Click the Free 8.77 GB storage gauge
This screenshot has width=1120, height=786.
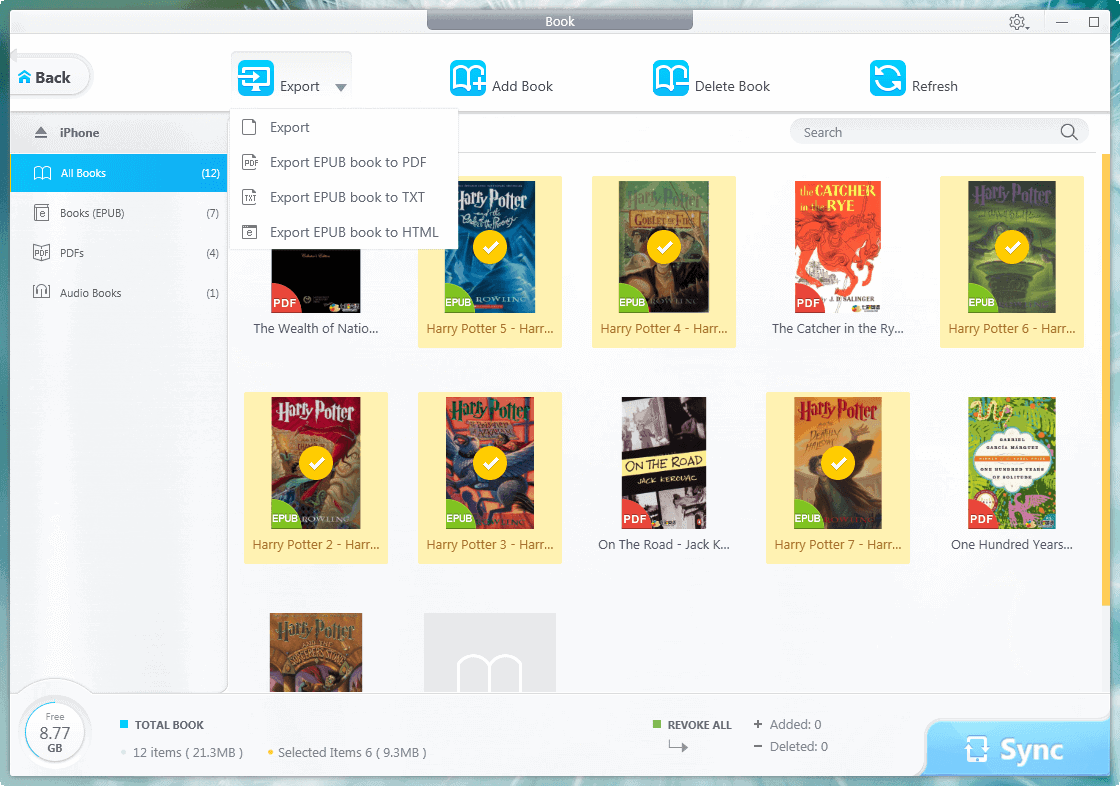pyautogui.click(x=55, y=731)
